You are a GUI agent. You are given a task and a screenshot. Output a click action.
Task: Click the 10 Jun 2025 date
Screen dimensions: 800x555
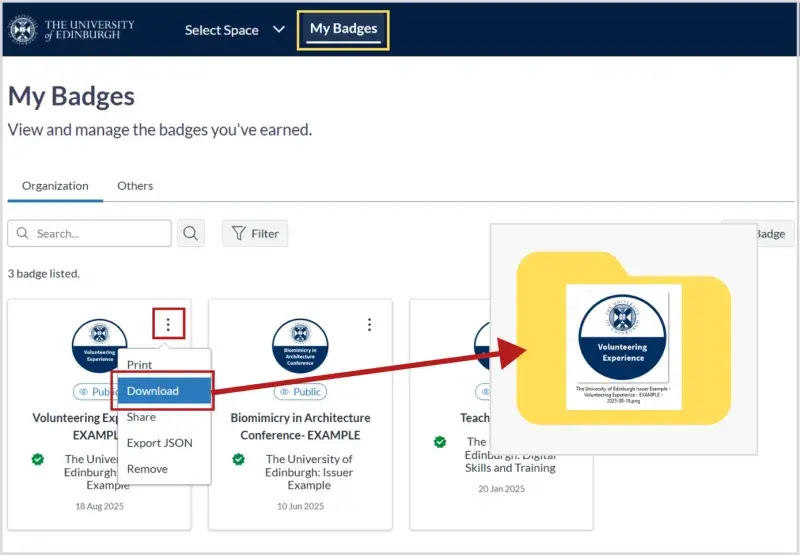pos(301,506)
